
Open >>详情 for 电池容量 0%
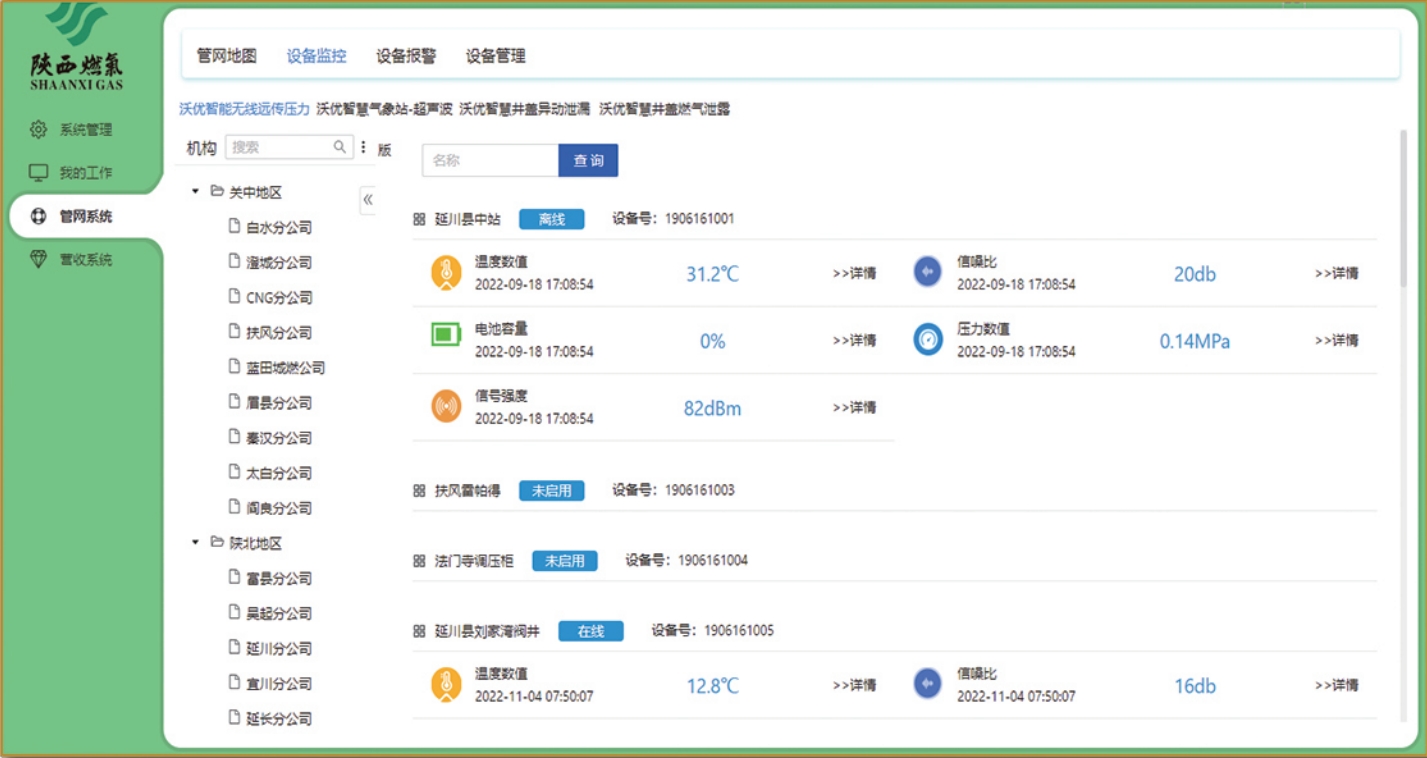(855, 340)
